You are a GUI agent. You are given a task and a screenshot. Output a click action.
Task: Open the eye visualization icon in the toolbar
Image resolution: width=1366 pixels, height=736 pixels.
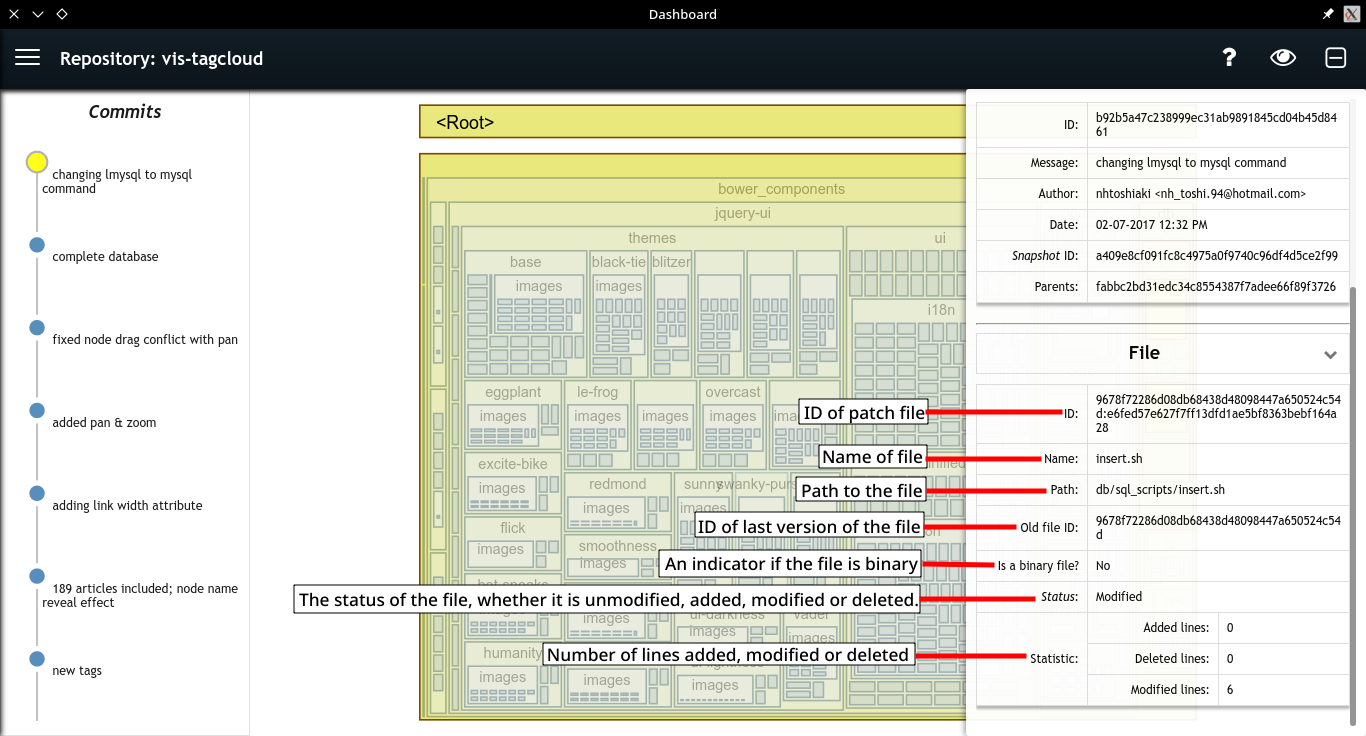pos(1282,57)
